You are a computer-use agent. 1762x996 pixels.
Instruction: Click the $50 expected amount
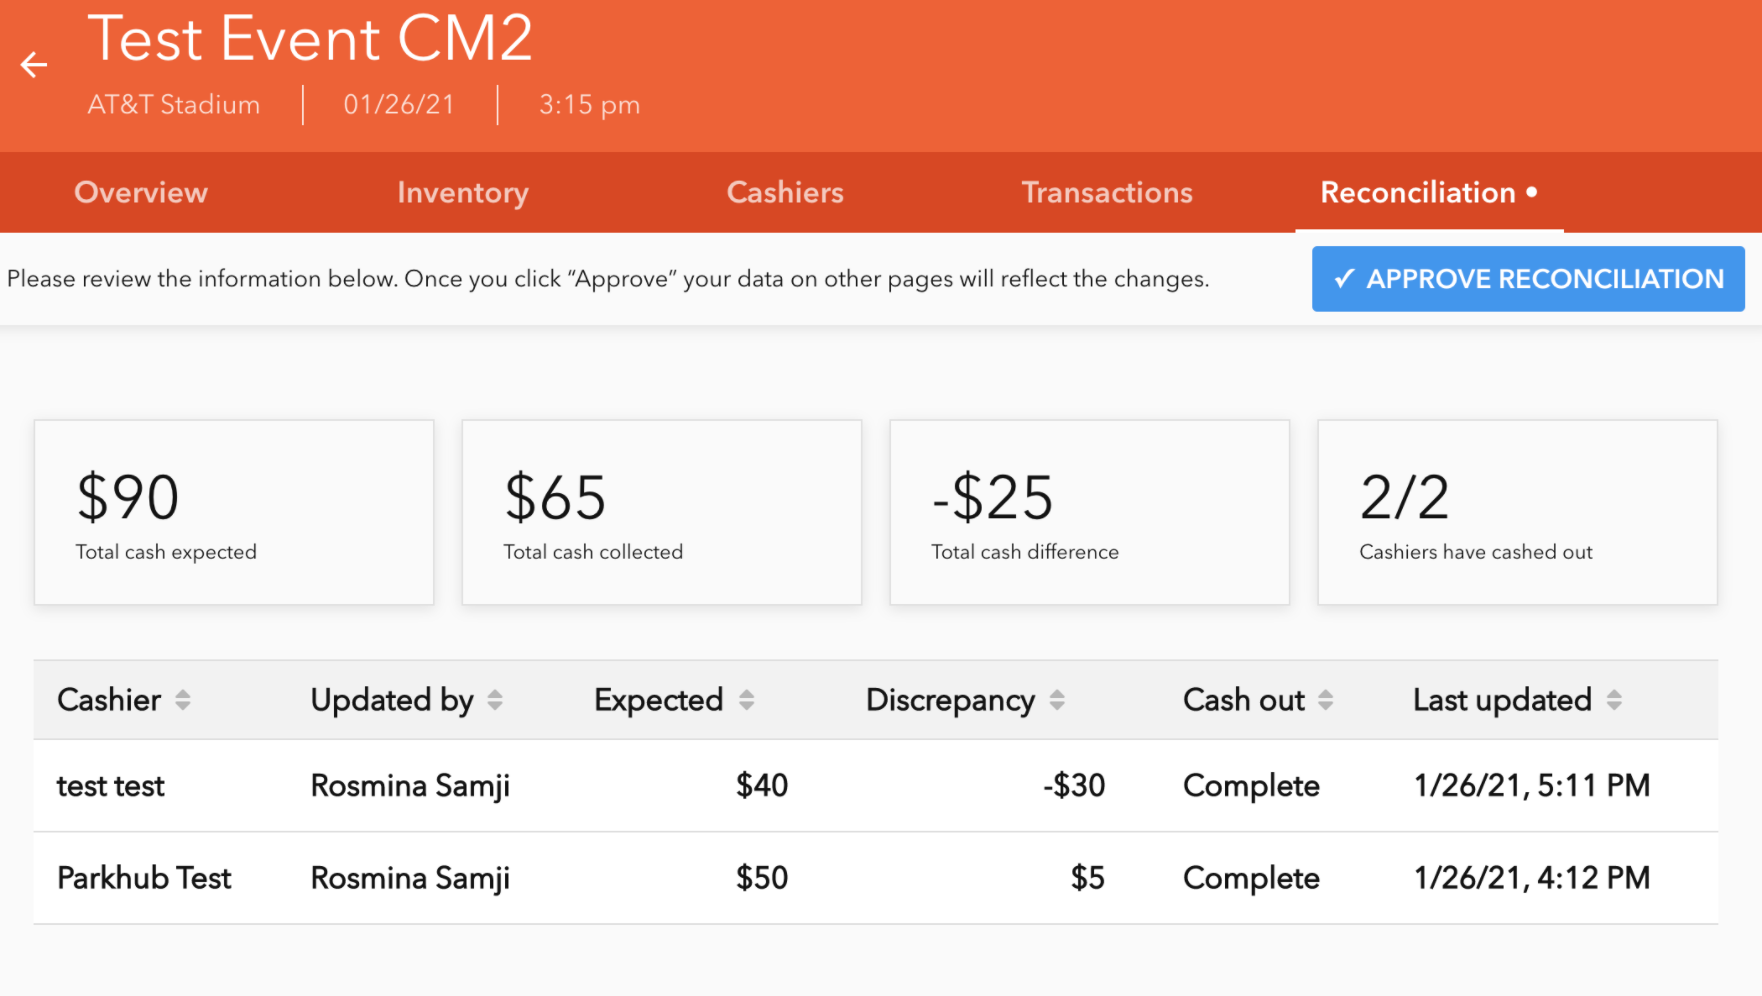(762, 878)
